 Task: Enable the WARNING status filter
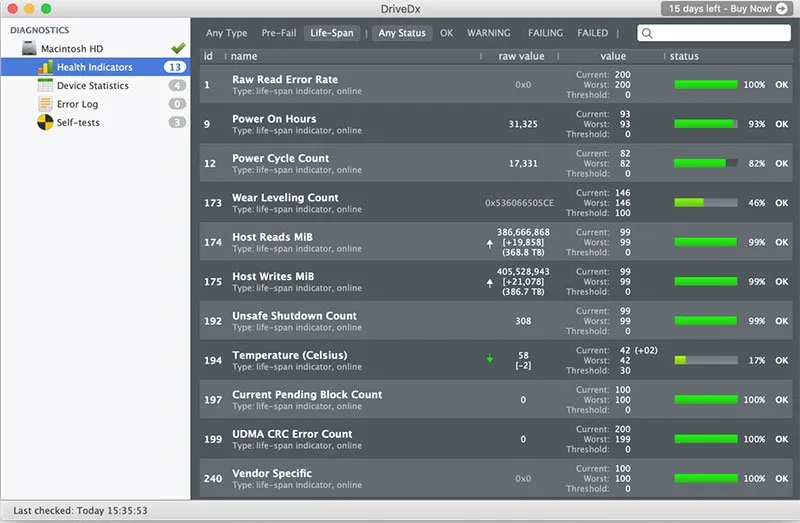(x=489, y=33)
